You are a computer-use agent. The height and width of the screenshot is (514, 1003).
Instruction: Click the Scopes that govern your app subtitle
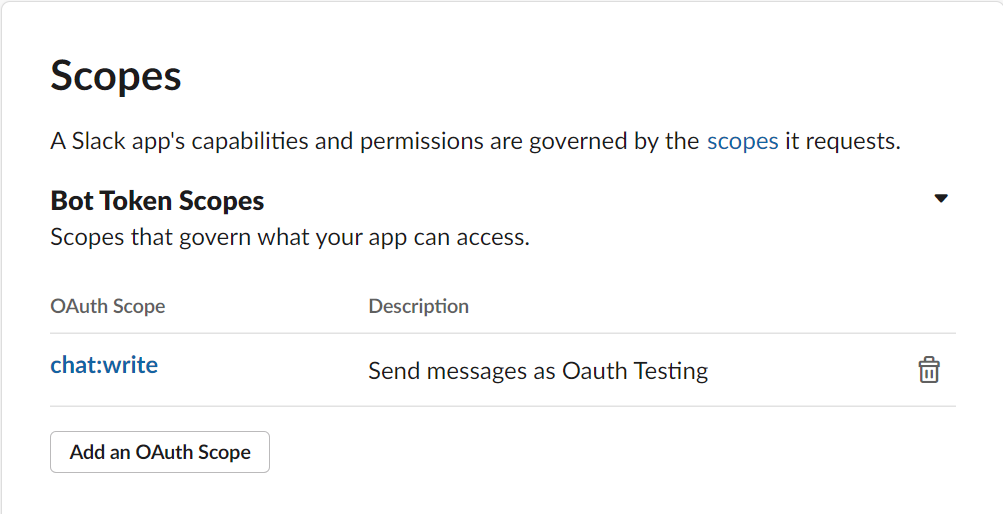tap(289, 237)
